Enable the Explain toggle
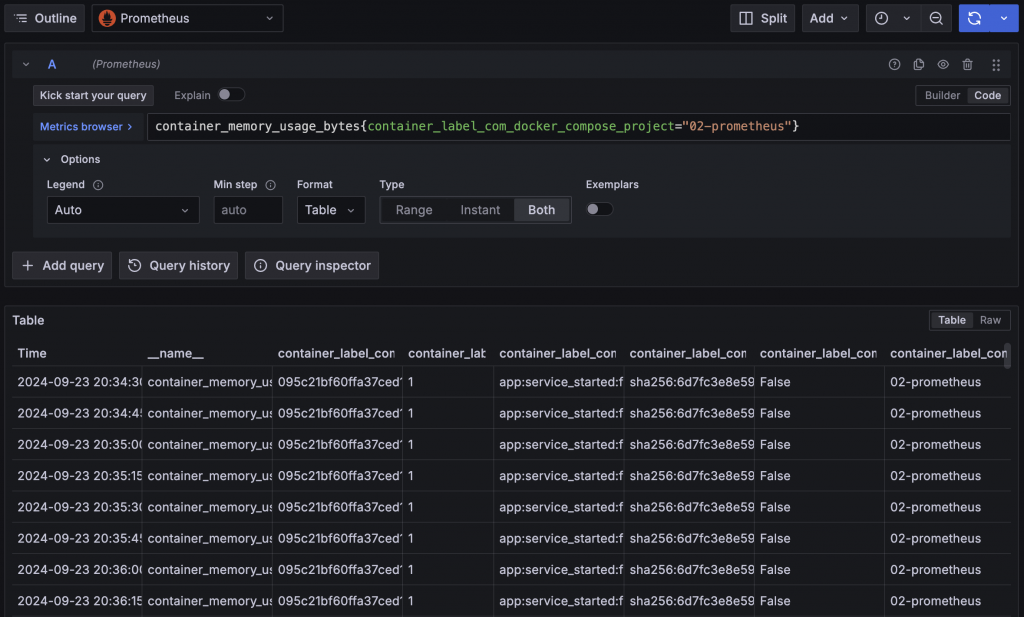1024x617 pixels. (231, 95)
